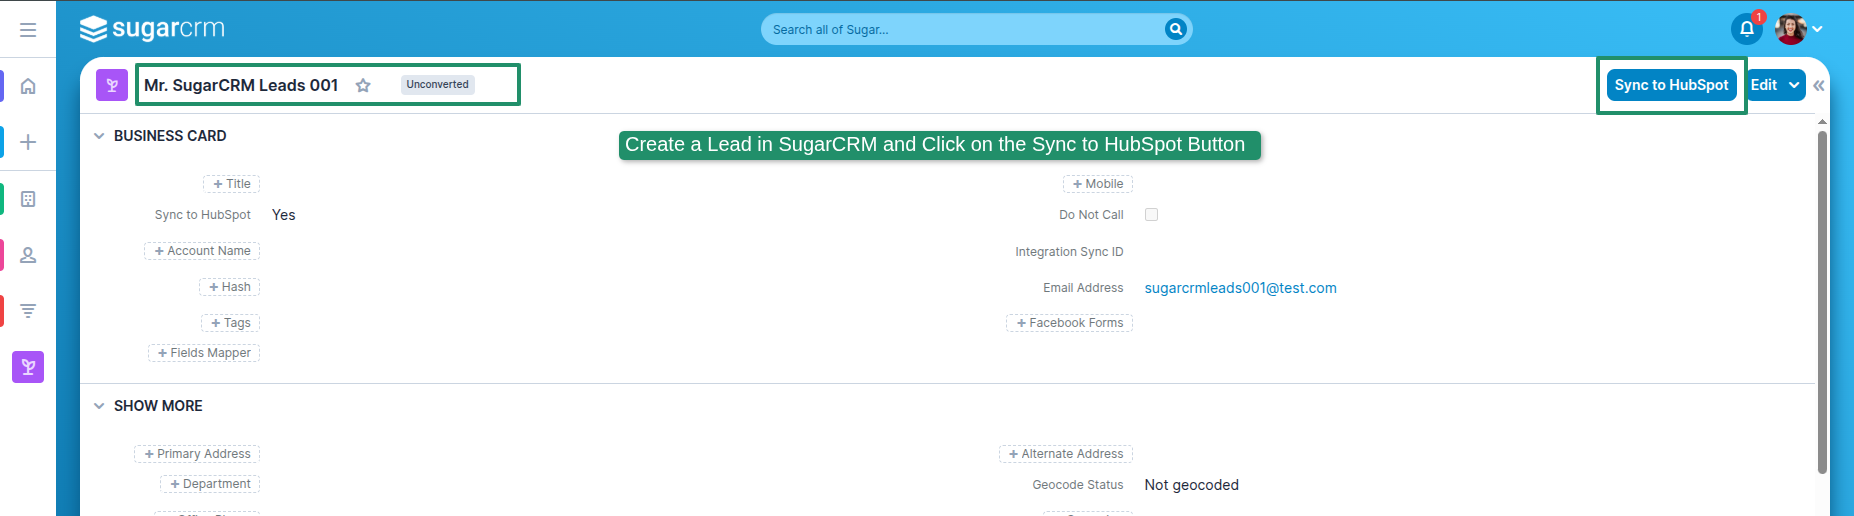Screen dimensions: 1854x516
Task: Open the filter-lines sidebar icon
Action: click(x=28, y=311)
